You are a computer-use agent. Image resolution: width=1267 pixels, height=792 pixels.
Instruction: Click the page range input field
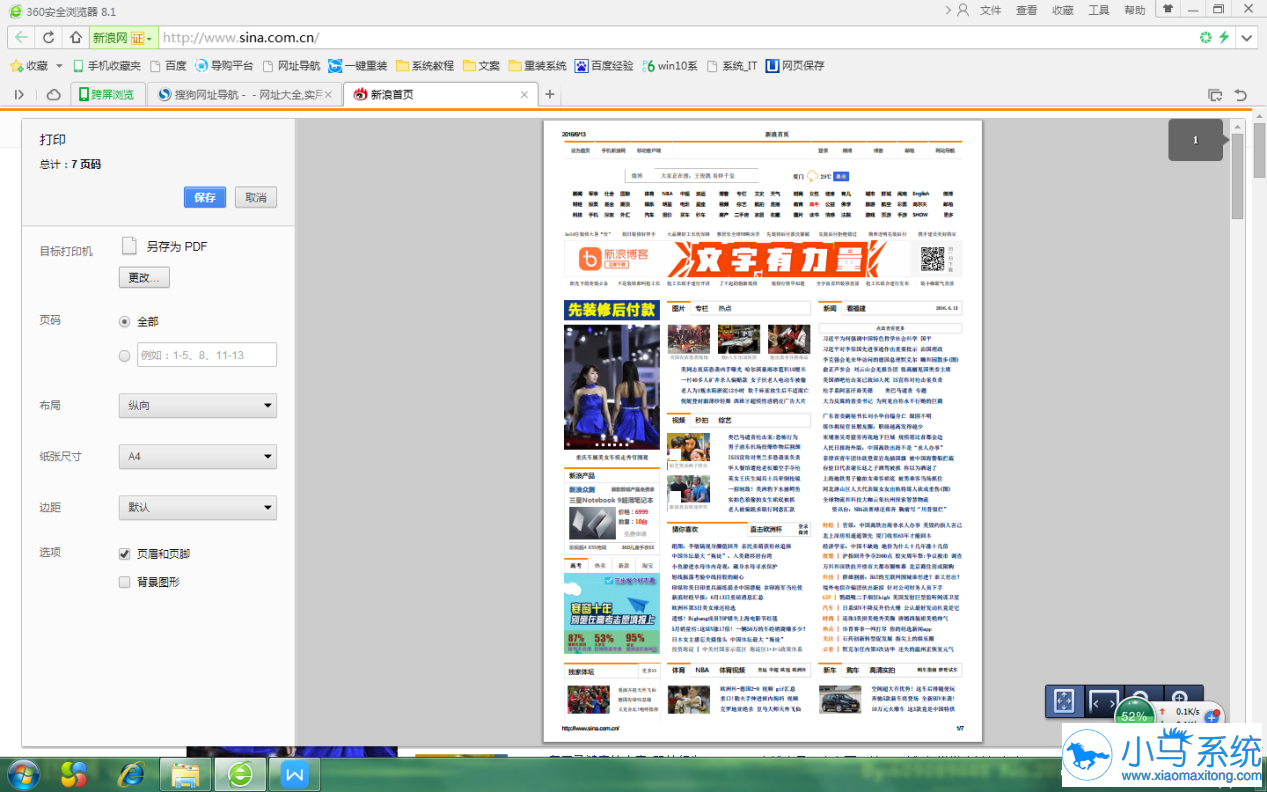[206, 355]
